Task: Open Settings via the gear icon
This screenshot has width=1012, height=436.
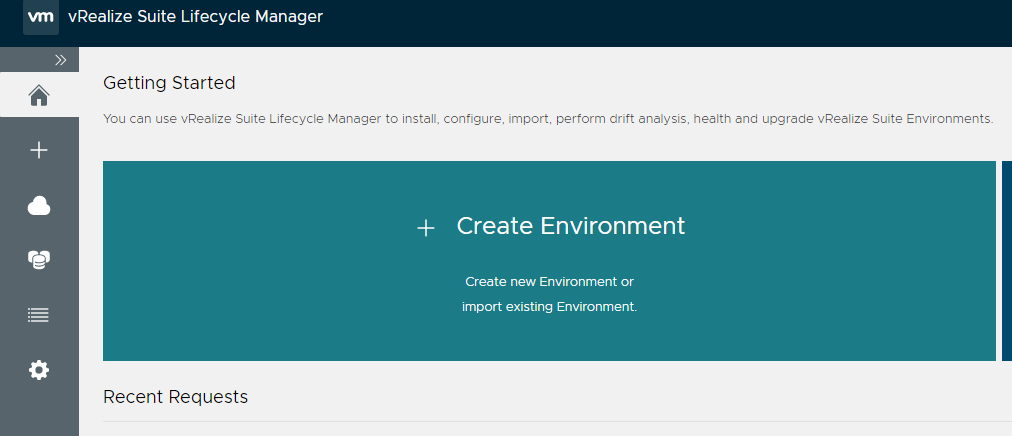Action: coord(39,370)
